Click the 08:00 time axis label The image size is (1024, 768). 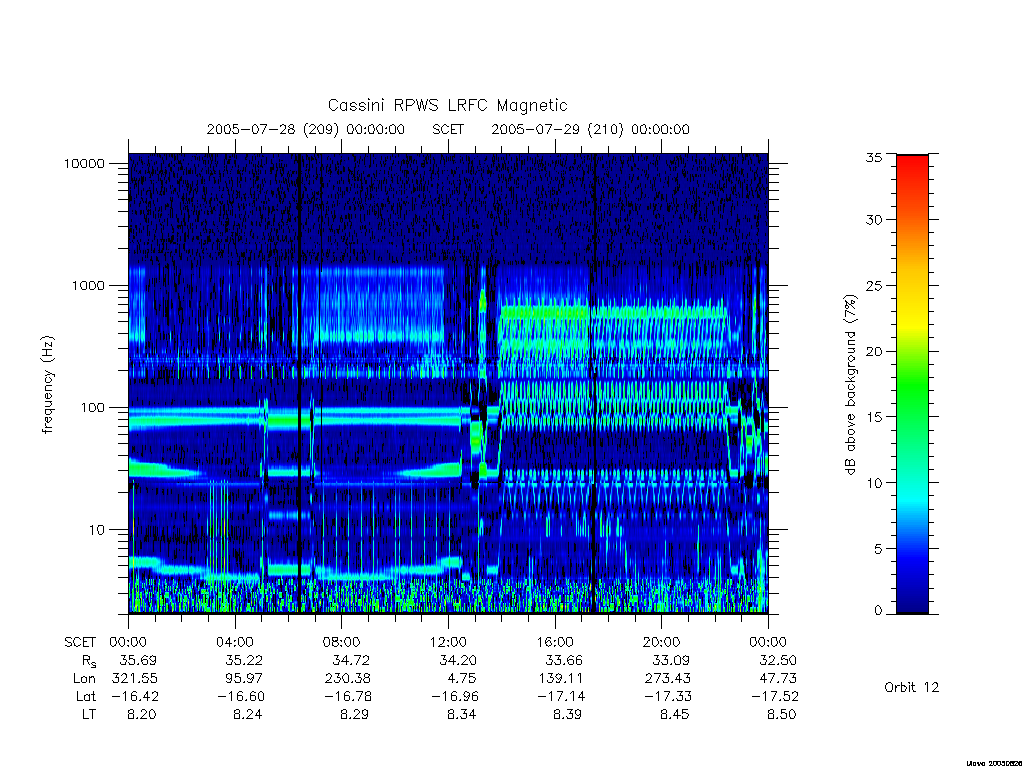(342, 642)
